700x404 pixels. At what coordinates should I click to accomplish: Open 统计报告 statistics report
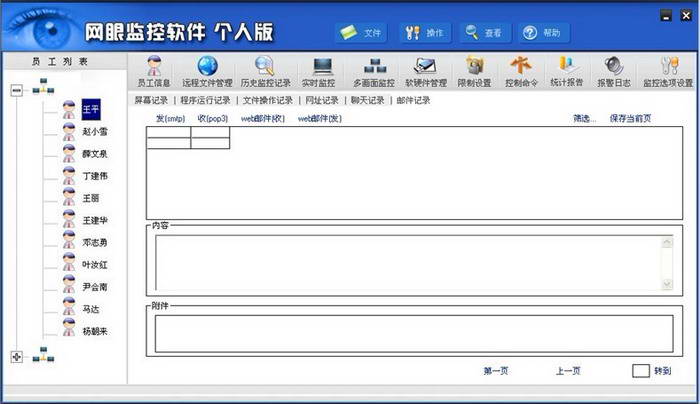coord(567,71)
